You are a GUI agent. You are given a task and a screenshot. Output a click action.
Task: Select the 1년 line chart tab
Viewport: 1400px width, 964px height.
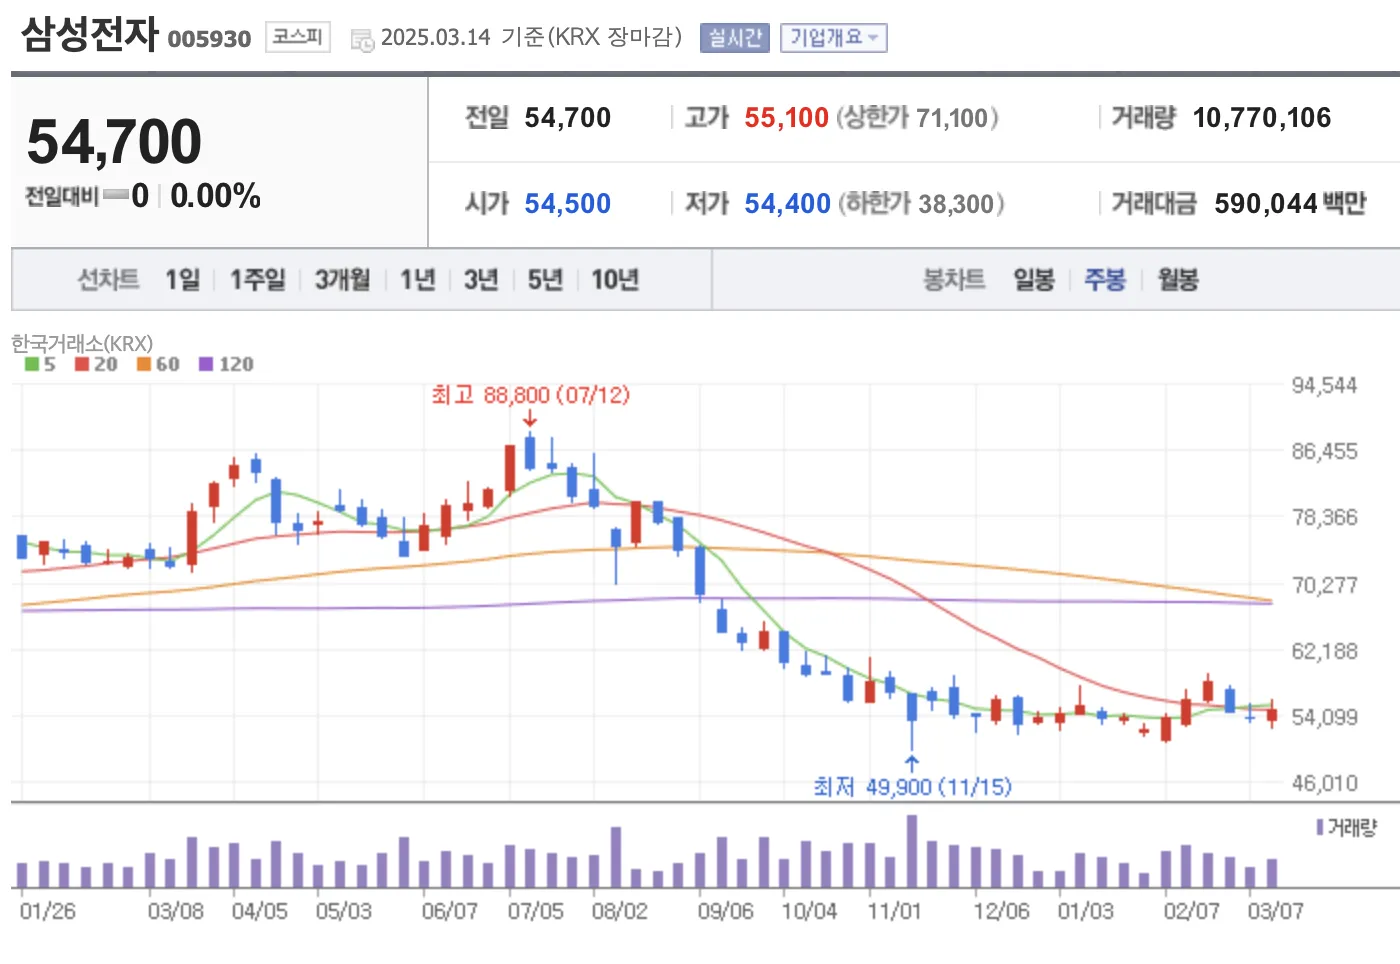point(417,279)
